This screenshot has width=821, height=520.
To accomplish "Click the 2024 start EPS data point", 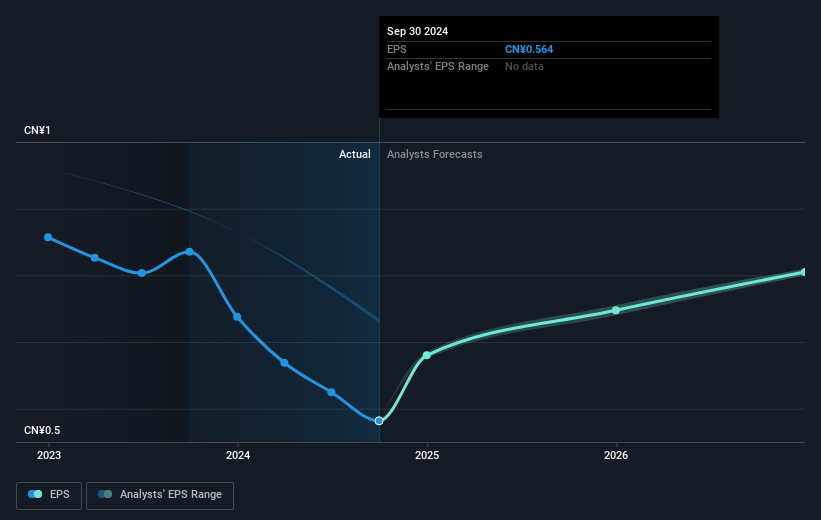I will [x=237, y=317].
